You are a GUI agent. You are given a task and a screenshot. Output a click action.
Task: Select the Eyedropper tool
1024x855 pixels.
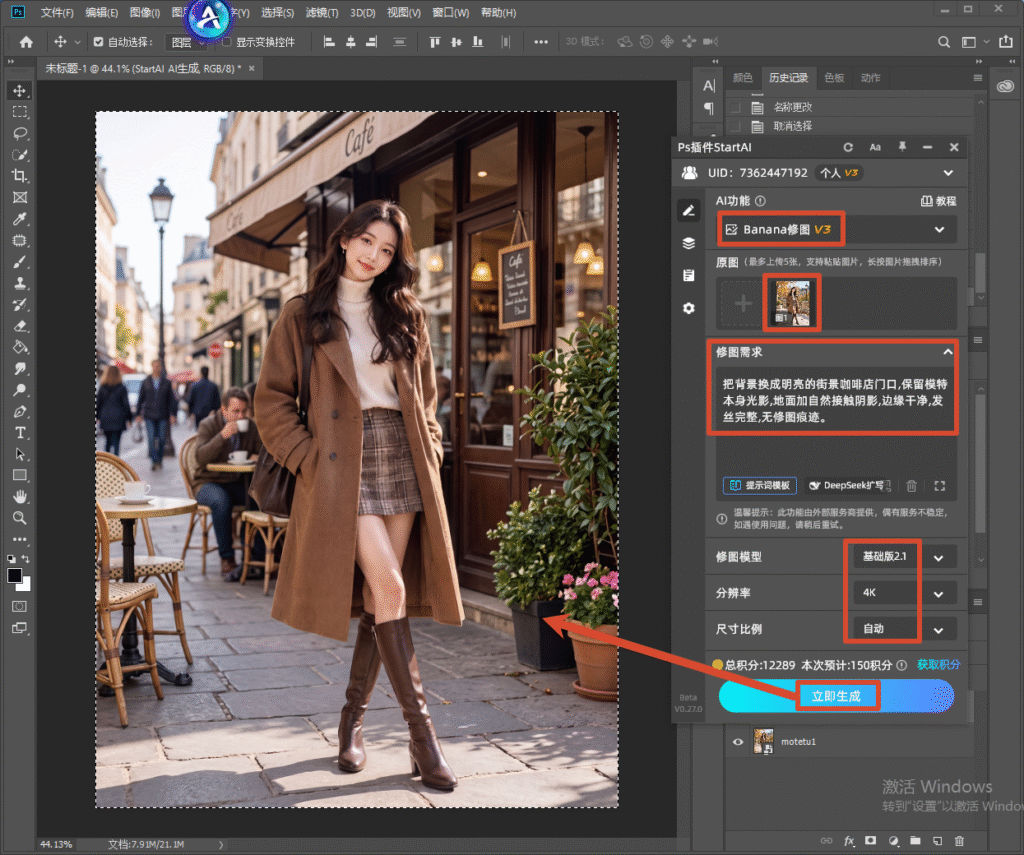click(x=20, y=219)
